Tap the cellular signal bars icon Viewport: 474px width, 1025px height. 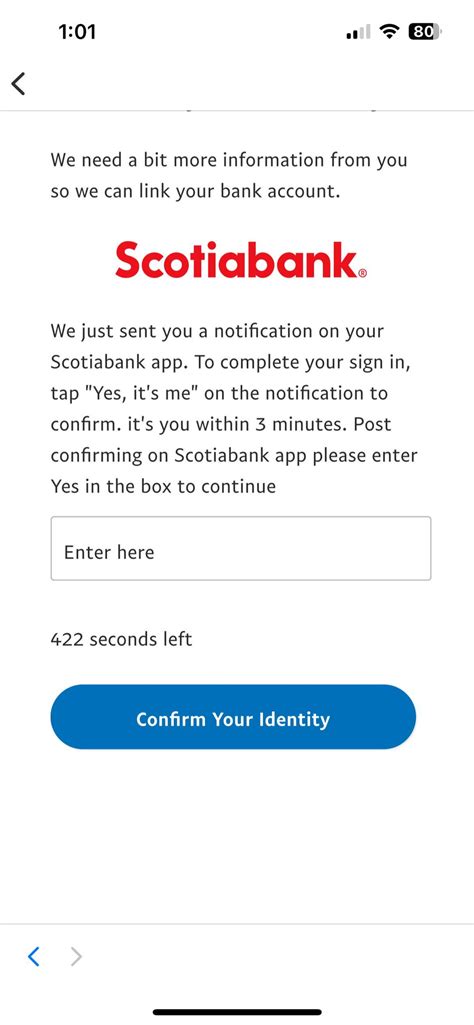358,31
